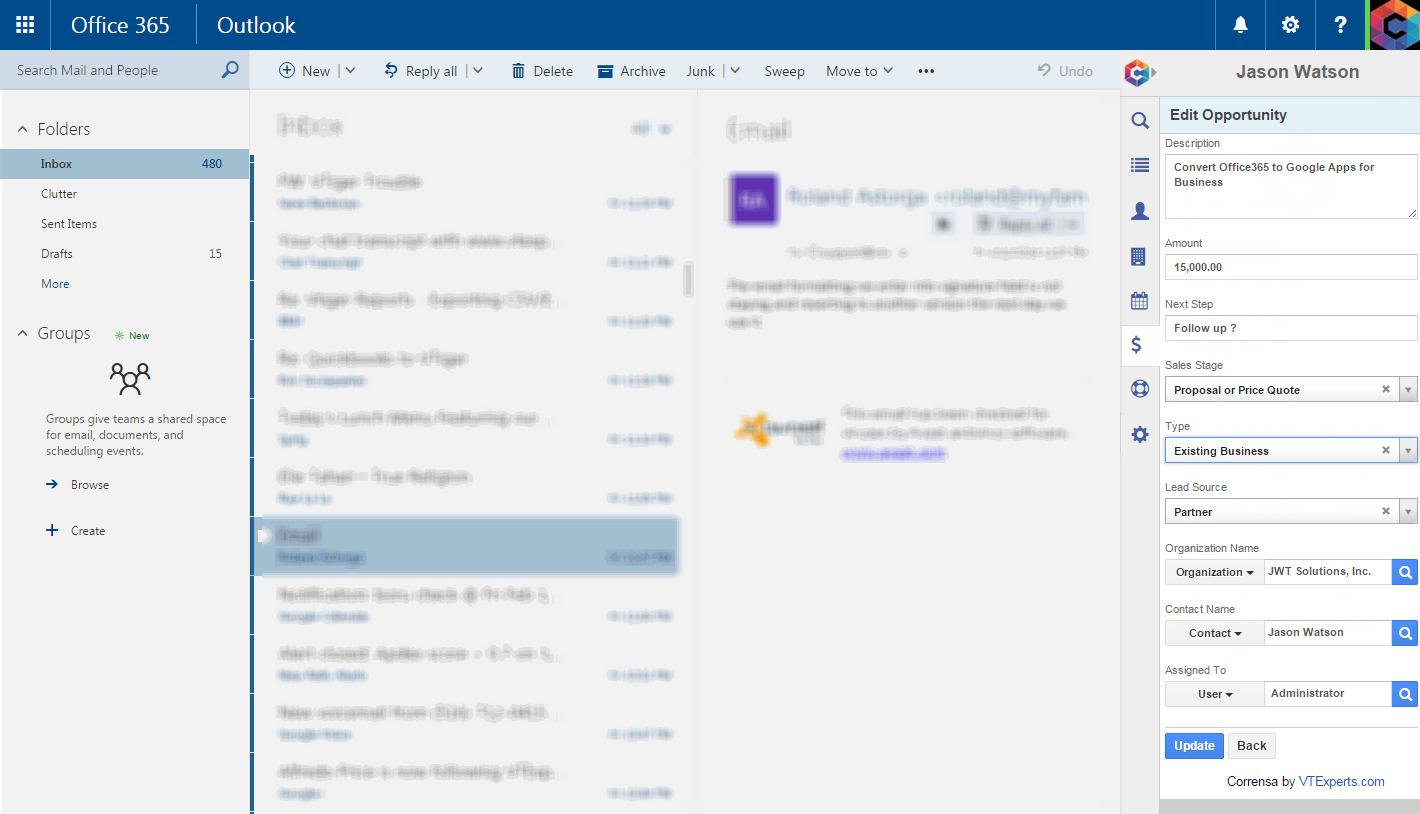Image resolution: width=1420 pixels, height=814 pixels.
Task: Open the Corrensa contacts person icon
Action: point(1139,211)
